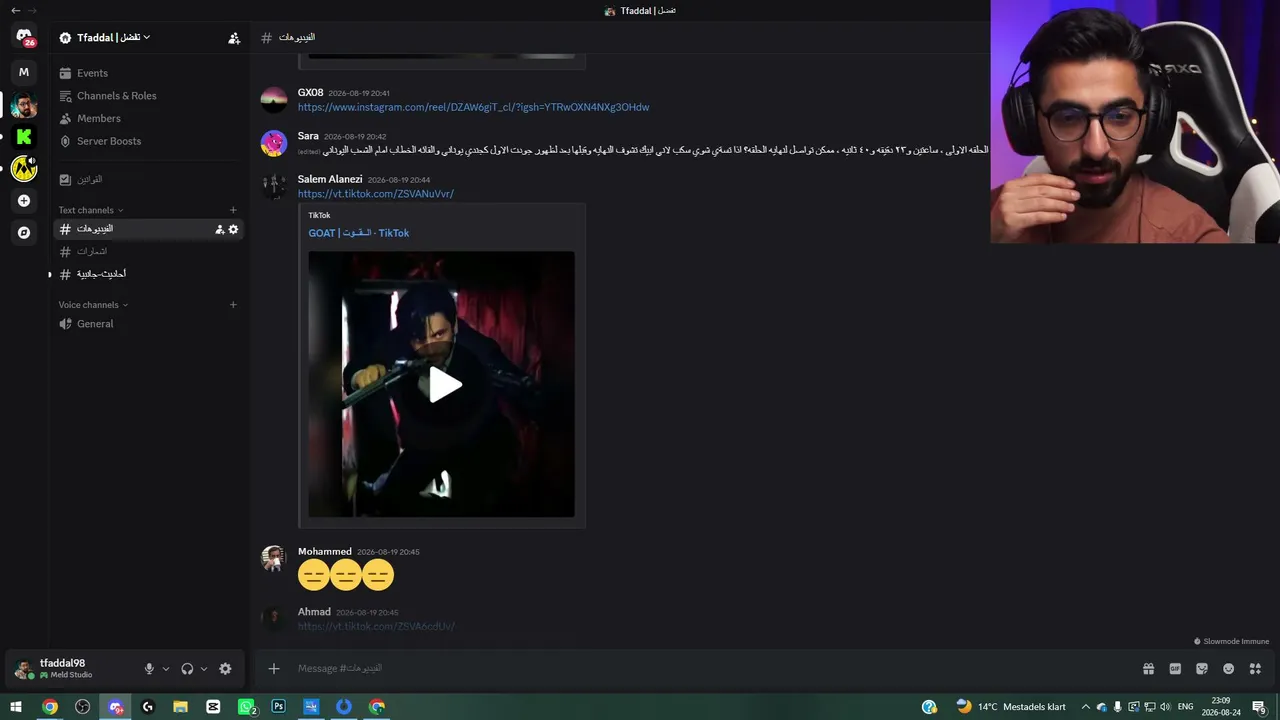Collapse the Voice channels category
Image resolution: width=1280 pixels, height=720 pixels.
93,305
